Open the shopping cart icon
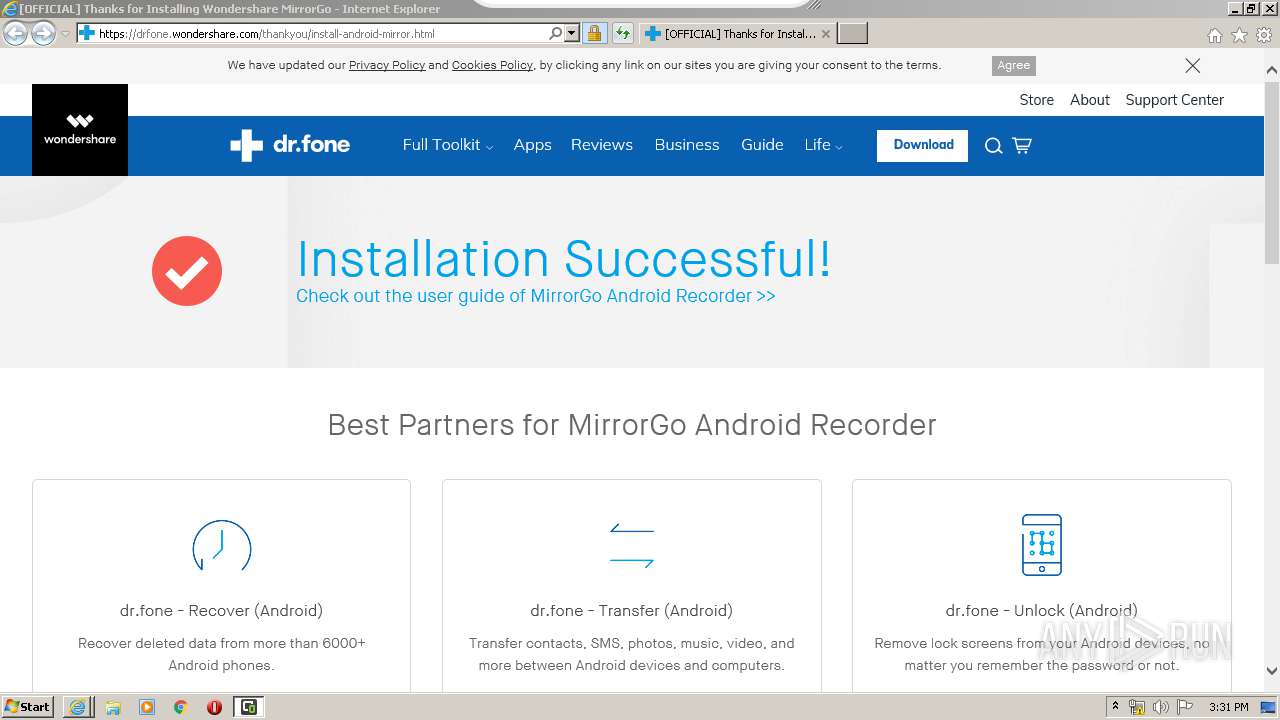The width and height of the screenshot is (1280, 720). pos(1021,146)
